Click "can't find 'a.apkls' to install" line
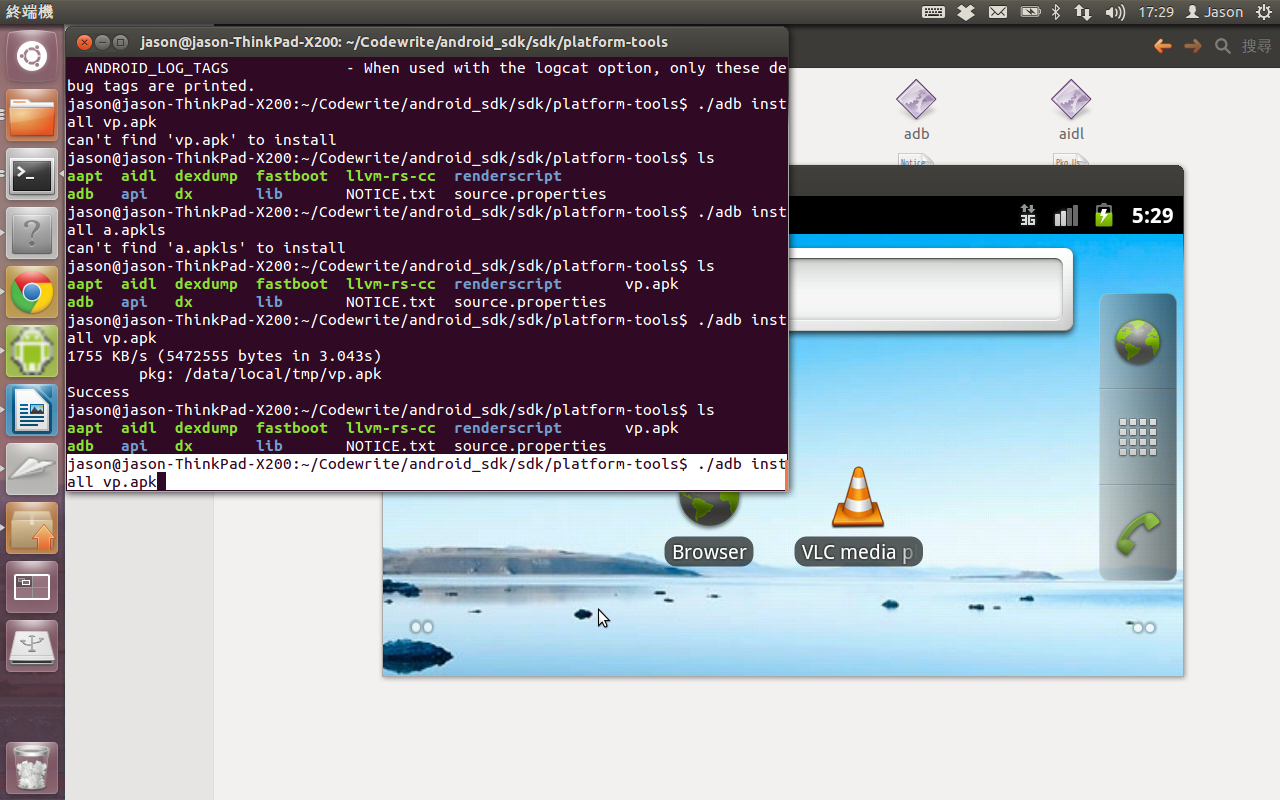This screenshot has height=800, width=1280. click(206, 248)
